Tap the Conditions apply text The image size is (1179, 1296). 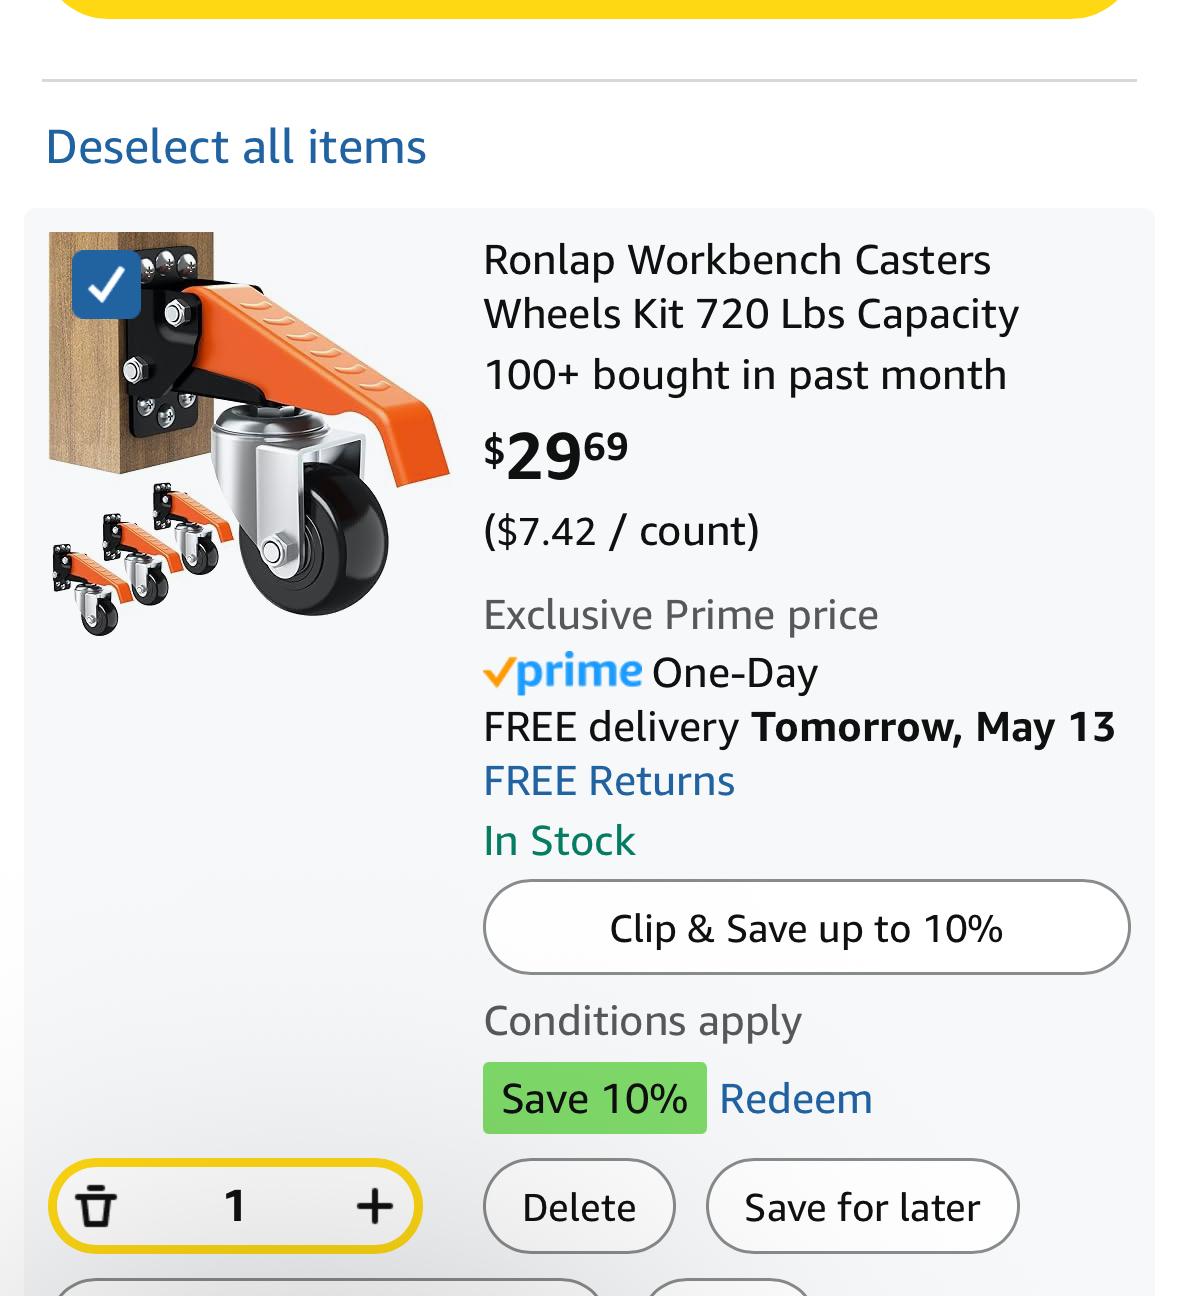coord(642,1021)
